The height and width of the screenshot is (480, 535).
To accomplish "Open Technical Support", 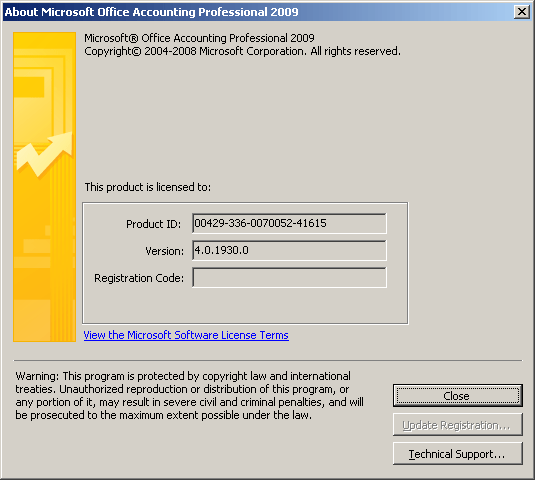I will [458, 454].
